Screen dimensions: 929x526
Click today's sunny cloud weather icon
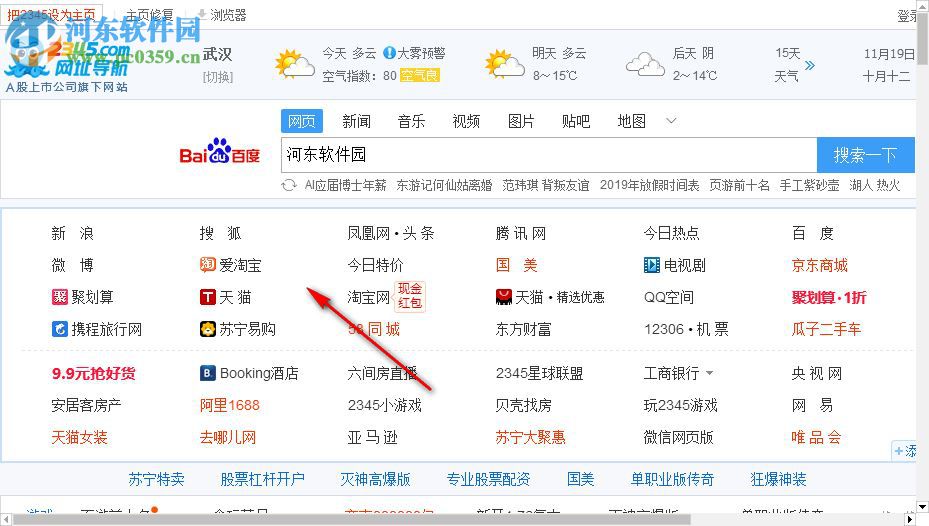(294, 64)
